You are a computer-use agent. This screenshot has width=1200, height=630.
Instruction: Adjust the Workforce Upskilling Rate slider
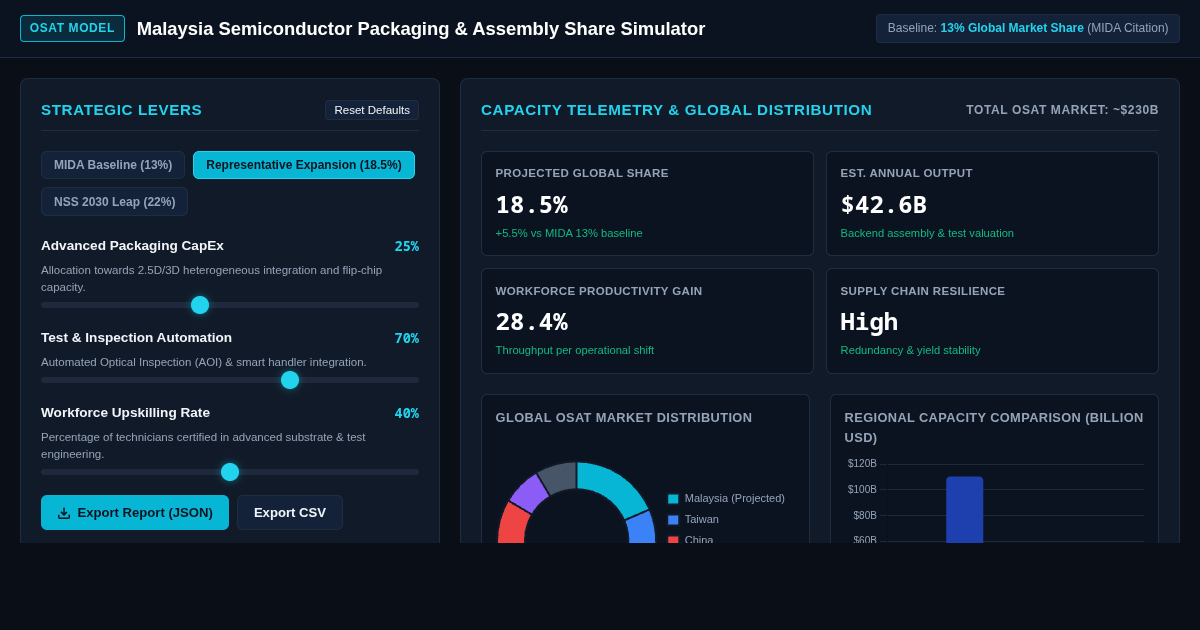[230, 472]
